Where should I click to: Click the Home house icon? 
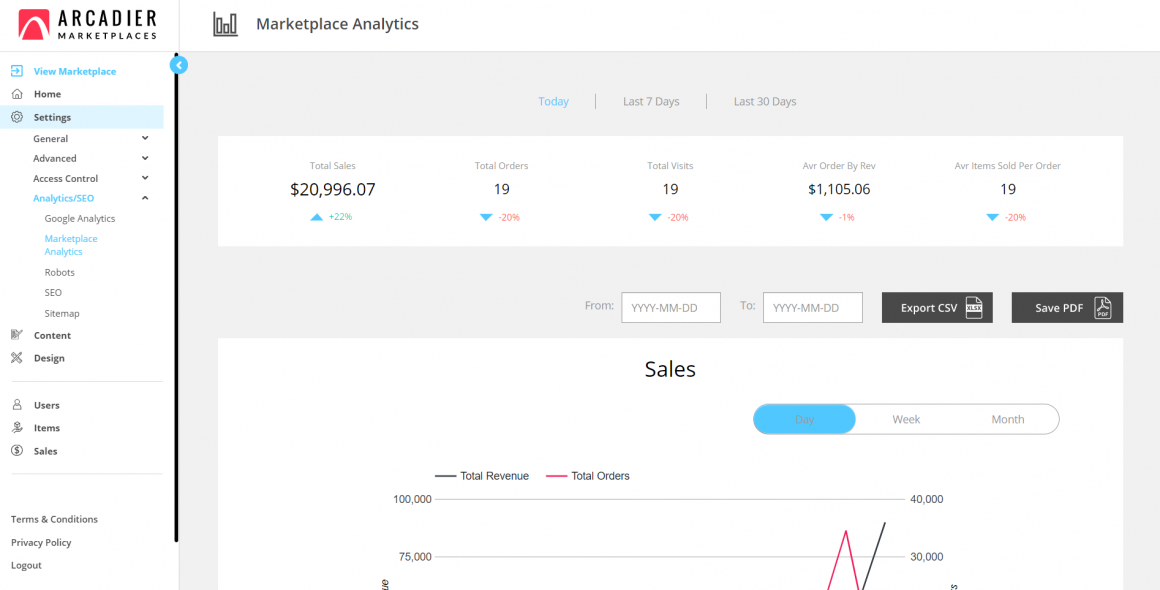click(x=17, y=94)
